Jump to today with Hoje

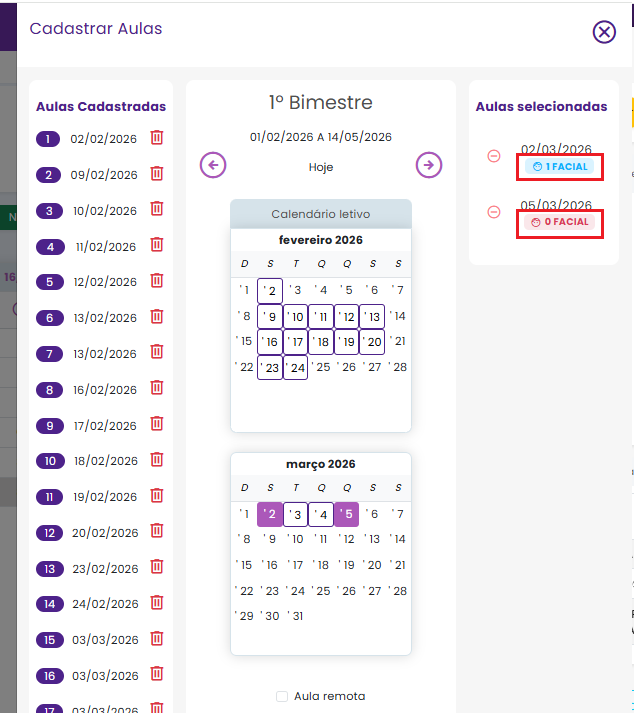click(x=321, y=167)
